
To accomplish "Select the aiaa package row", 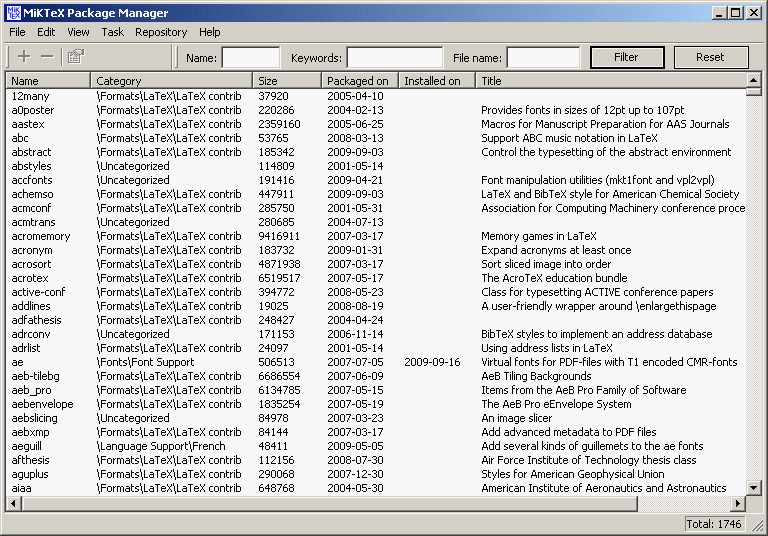I will pyautogui.click(x=376, y=488).
